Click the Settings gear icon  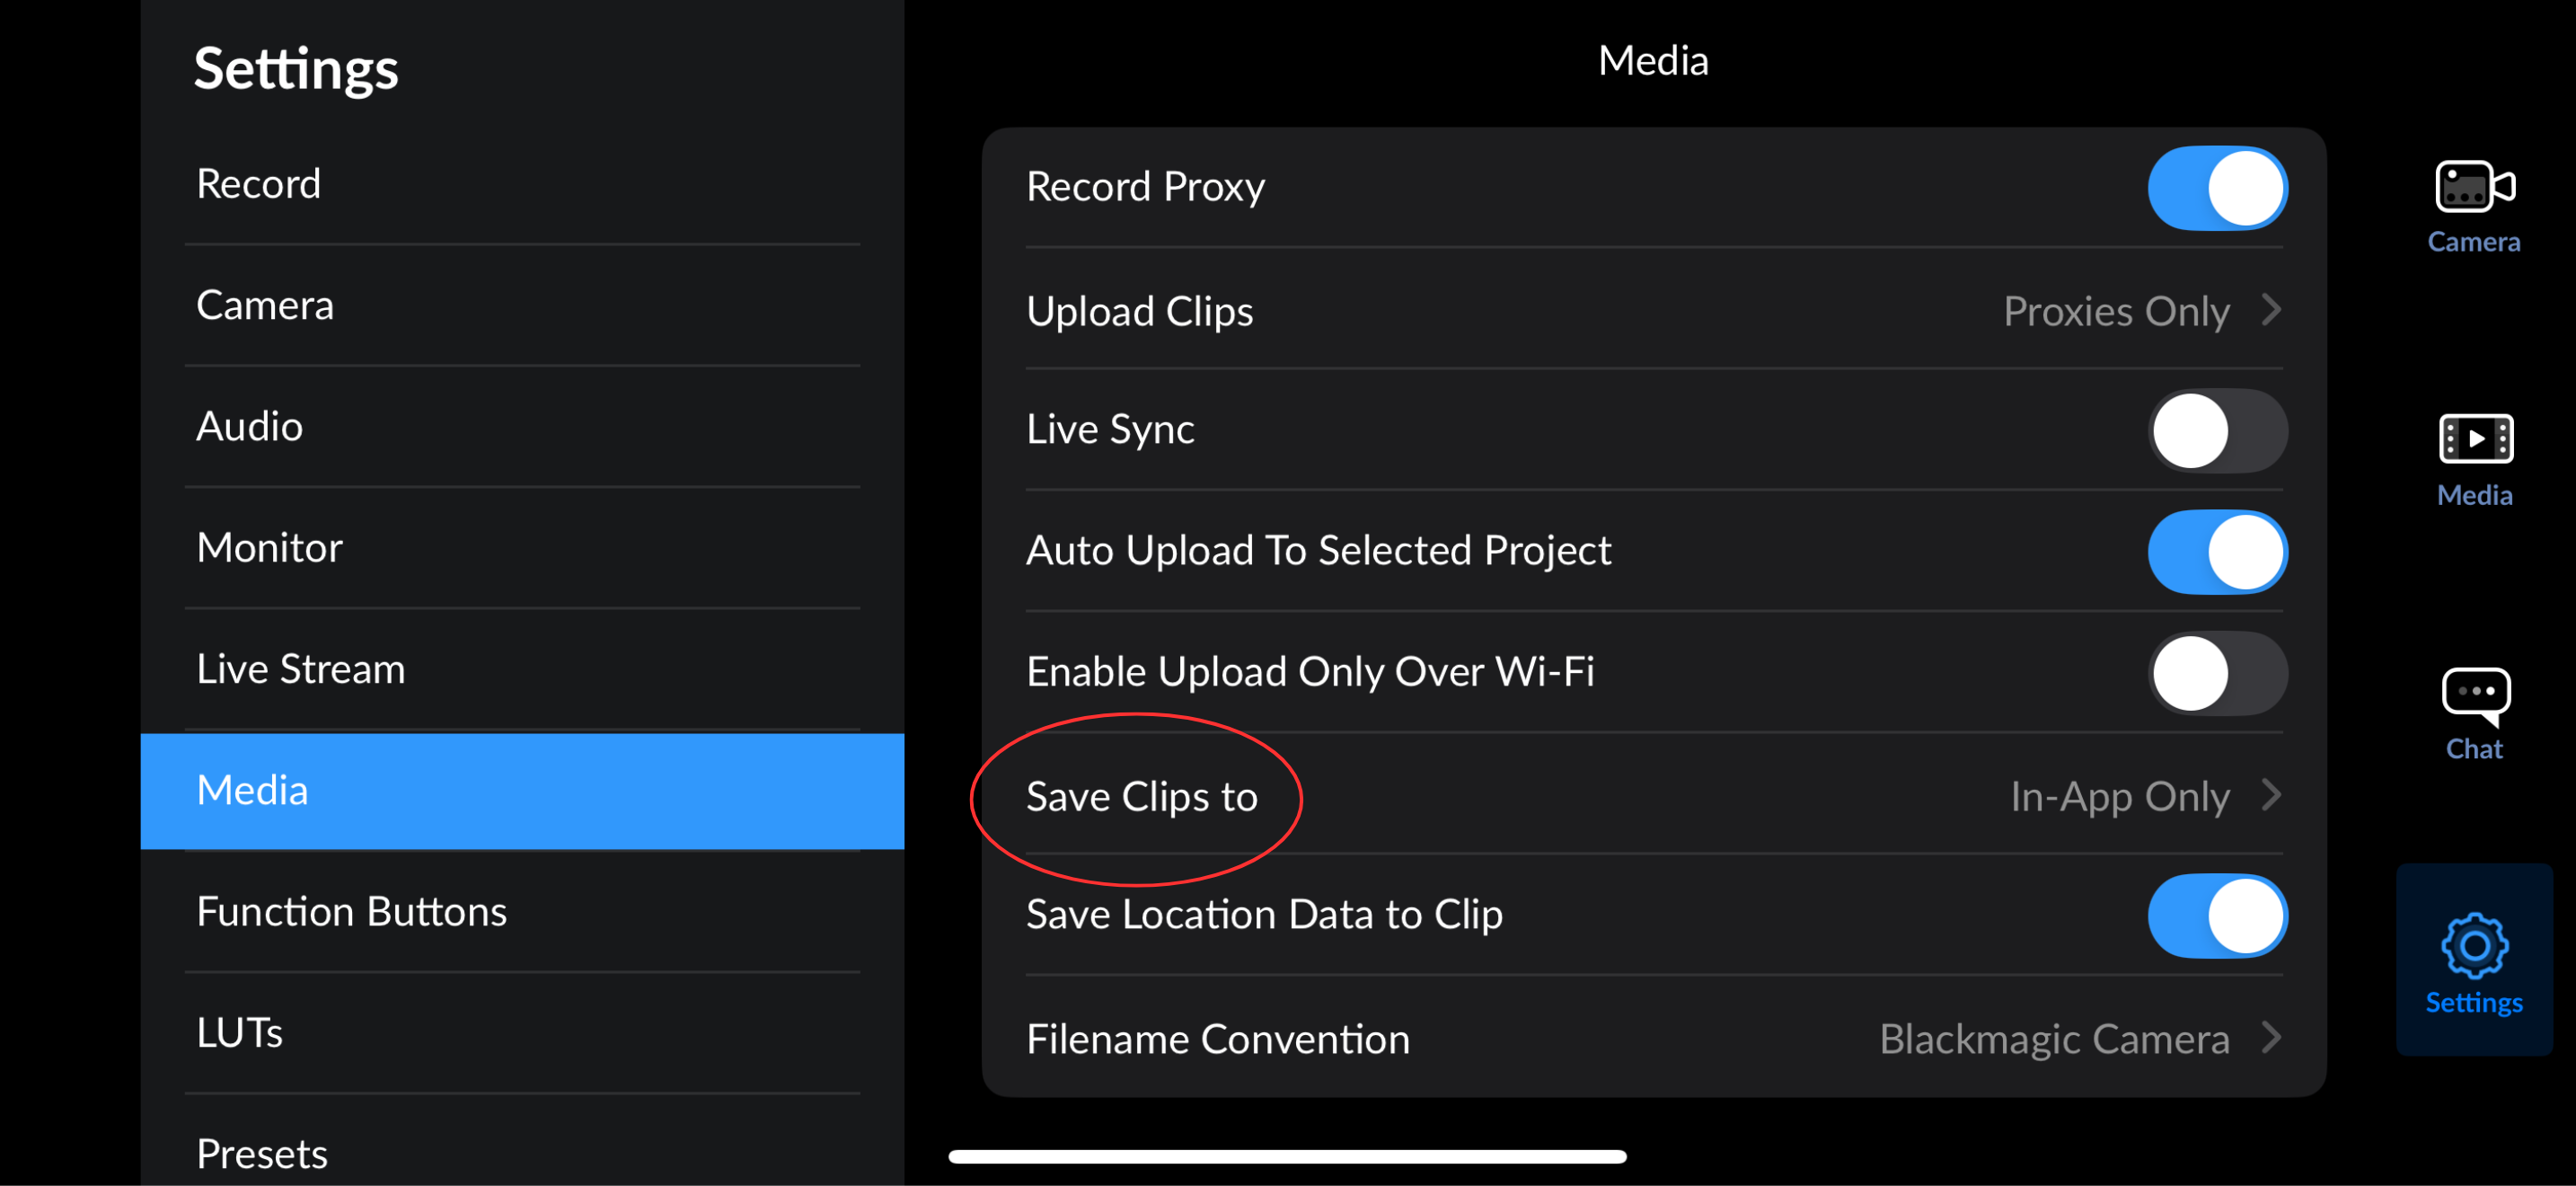2473,946
